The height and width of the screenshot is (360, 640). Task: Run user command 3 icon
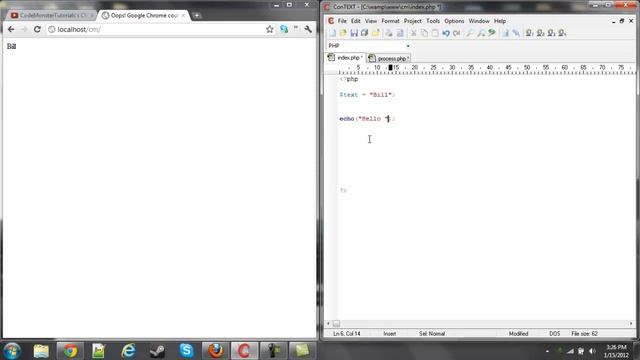(x=551, y=33)
